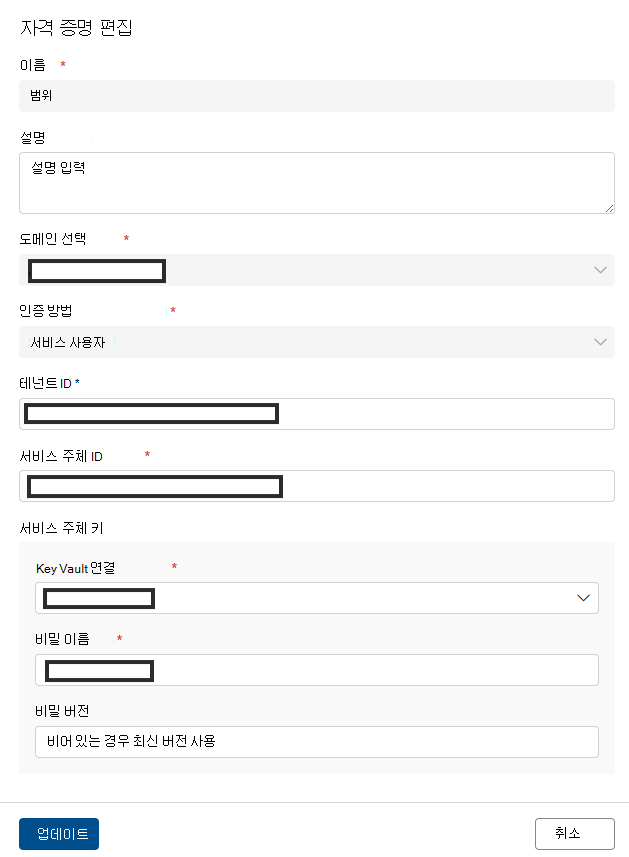Click the Key Vault 연결 label
The image size is (629, 857).
(x=76, y=568)
